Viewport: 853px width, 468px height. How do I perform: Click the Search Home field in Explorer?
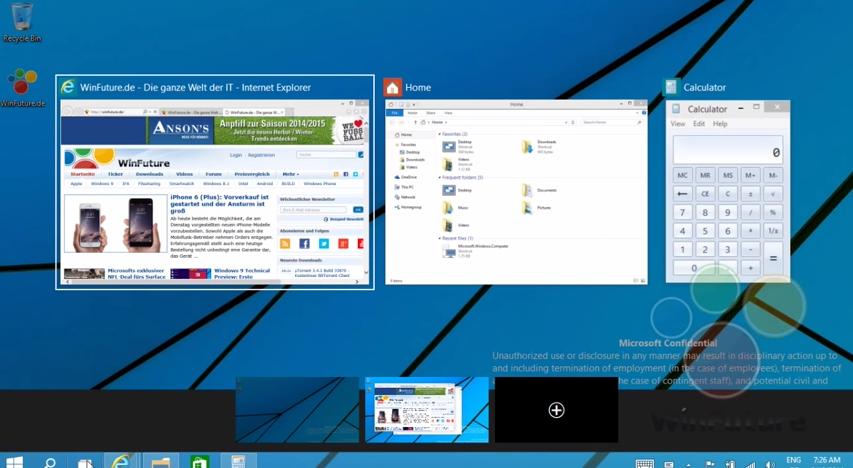[611, 122]
